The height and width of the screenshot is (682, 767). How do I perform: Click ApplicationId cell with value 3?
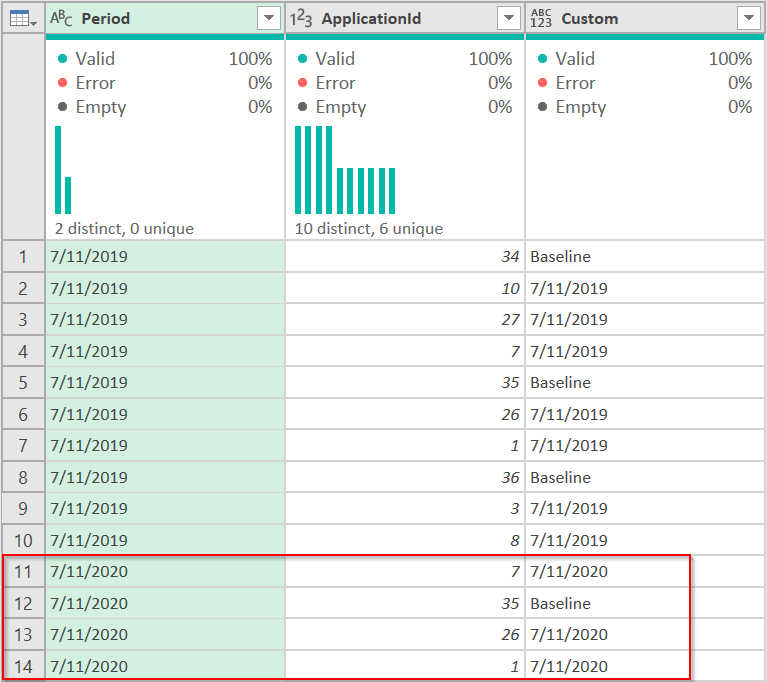click(x=405, y=509)
